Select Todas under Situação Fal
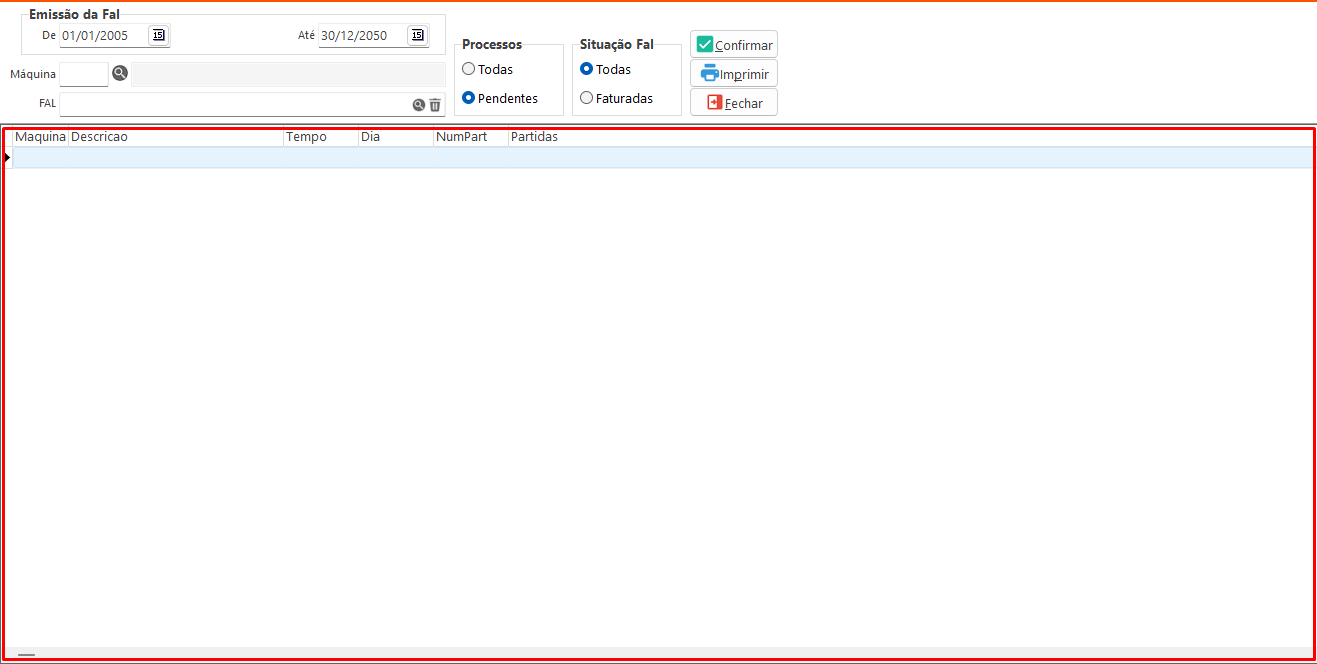Screen dimensions: 1317x664 pos(587,69)
